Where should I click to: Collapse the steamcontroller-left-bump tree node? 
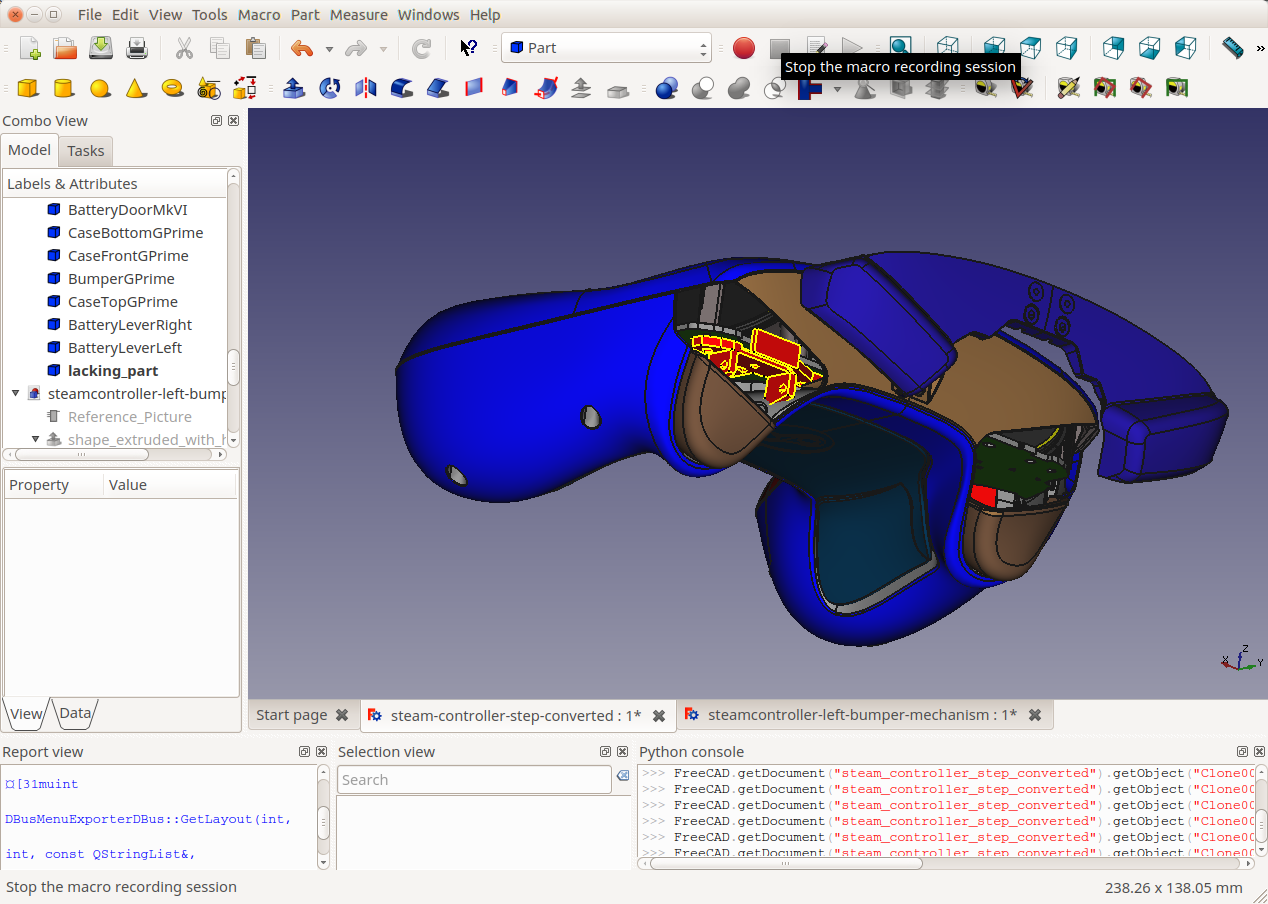point(16,394)
